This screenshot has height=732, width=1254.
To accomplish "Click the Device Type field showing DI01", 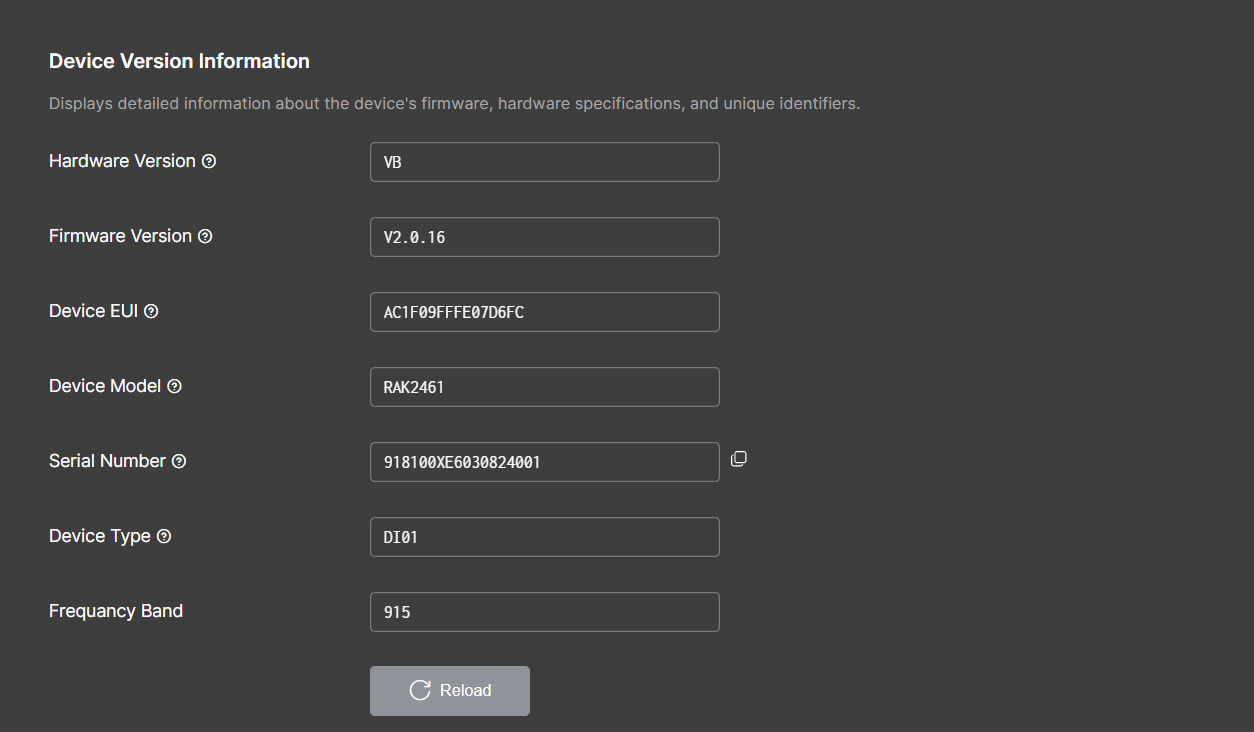I will pyautogui.click(x=544, y=536).
